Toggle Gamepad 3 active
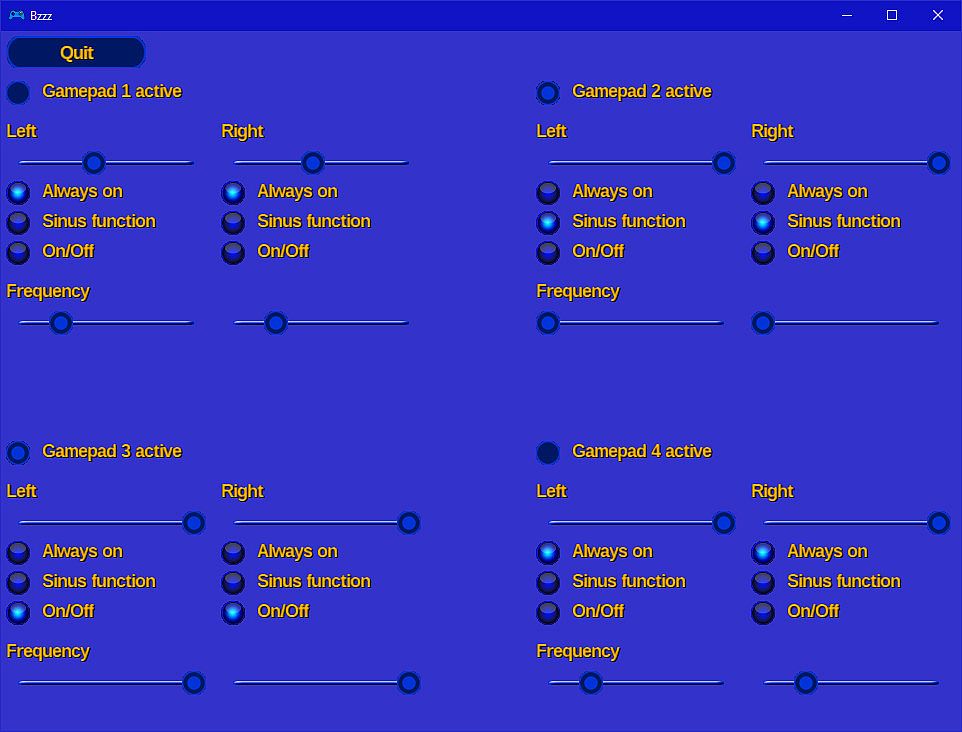 tap(18, 453)
